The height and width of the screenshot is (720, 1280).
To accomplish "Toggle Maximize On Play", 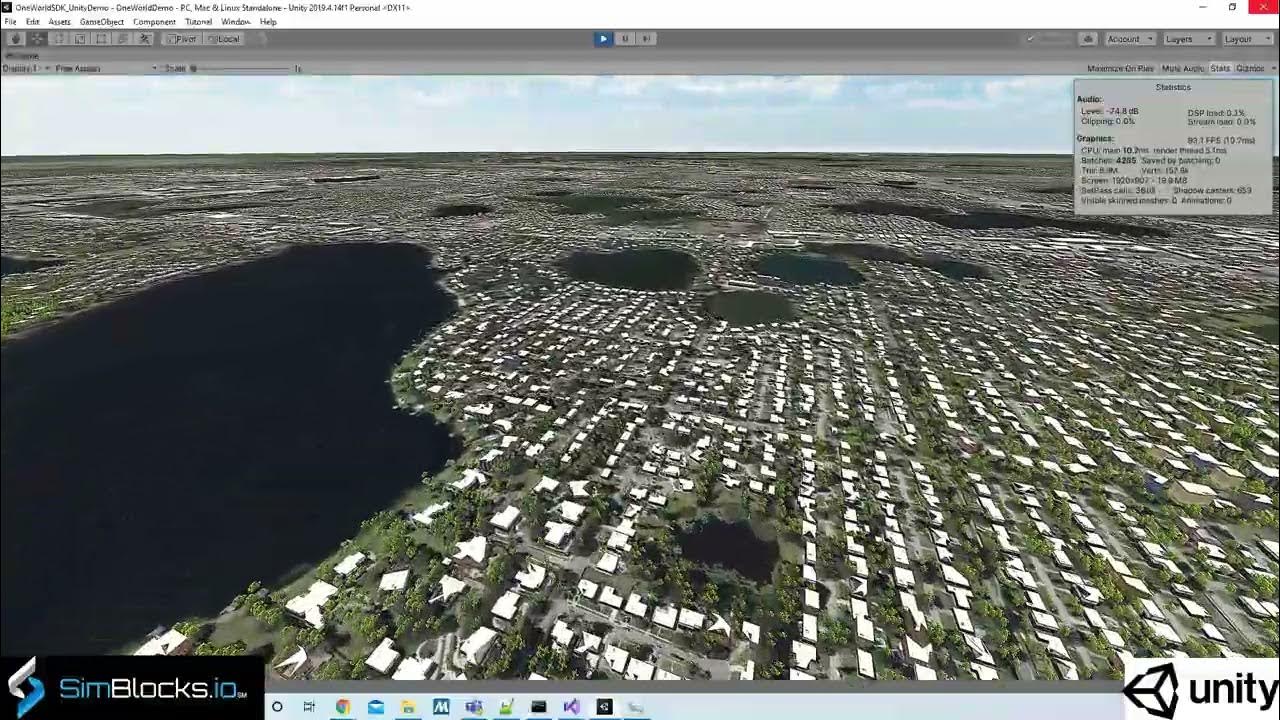I will coord(1120,68).
